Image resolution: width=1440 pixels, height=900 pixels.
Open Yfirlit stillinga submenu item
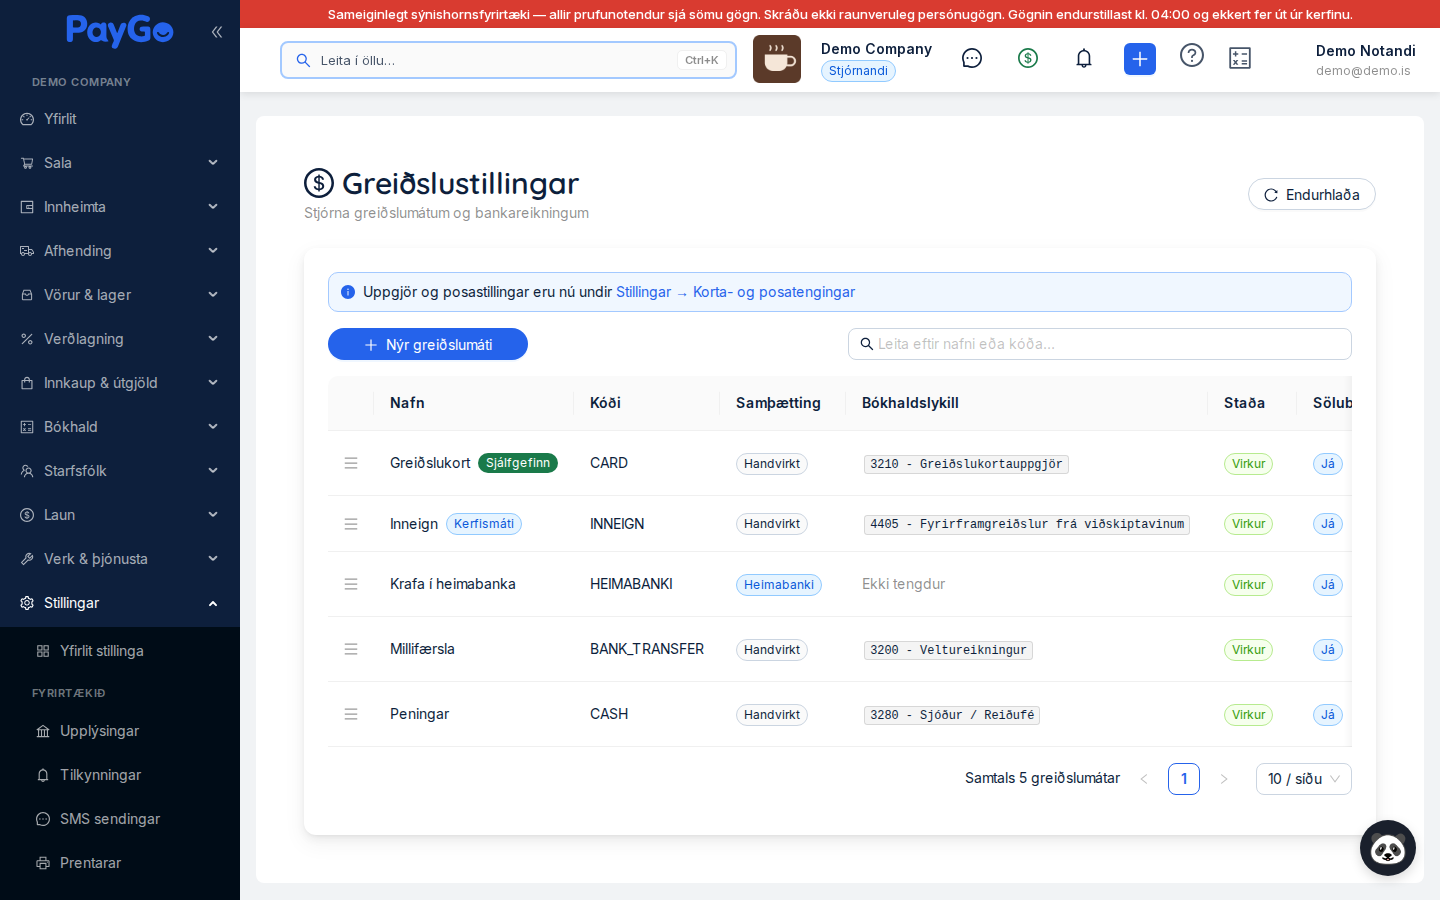pos(120,651)
